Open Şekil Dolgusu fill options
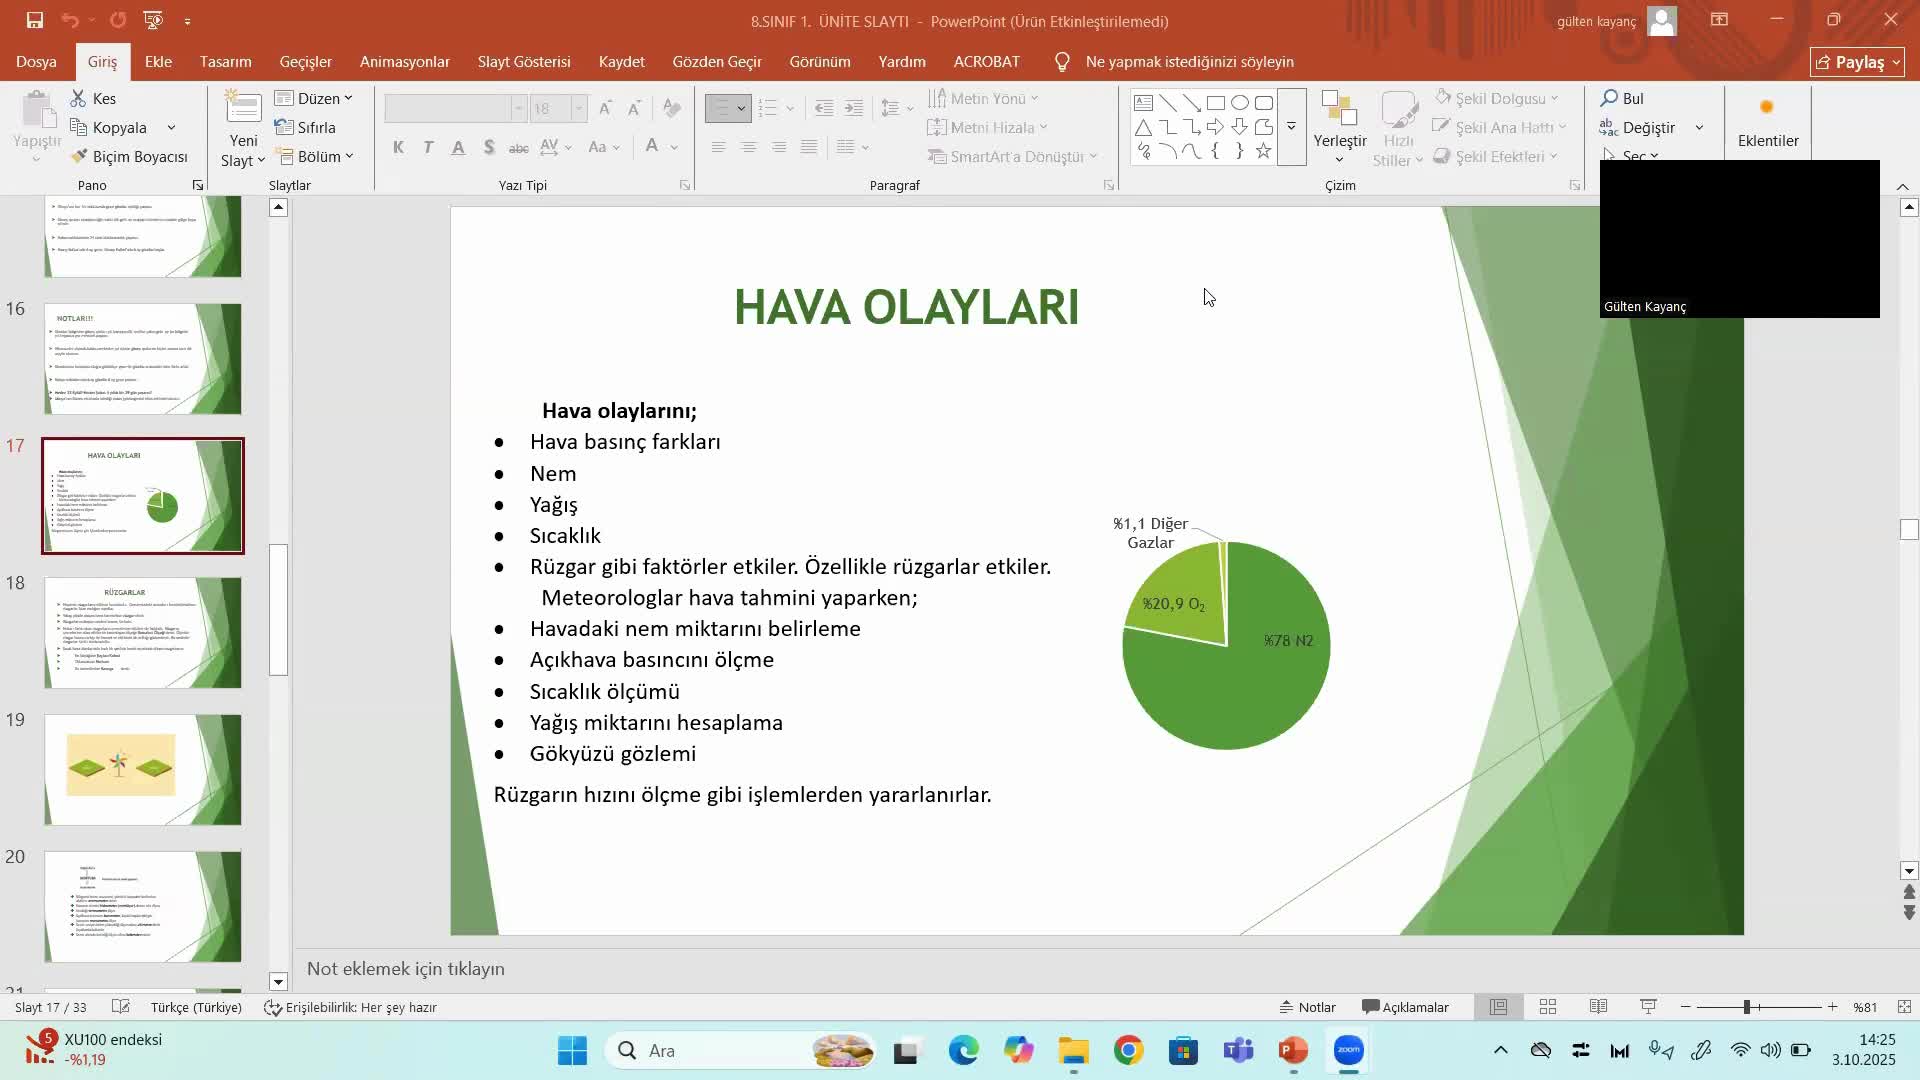 (1497, 97)
